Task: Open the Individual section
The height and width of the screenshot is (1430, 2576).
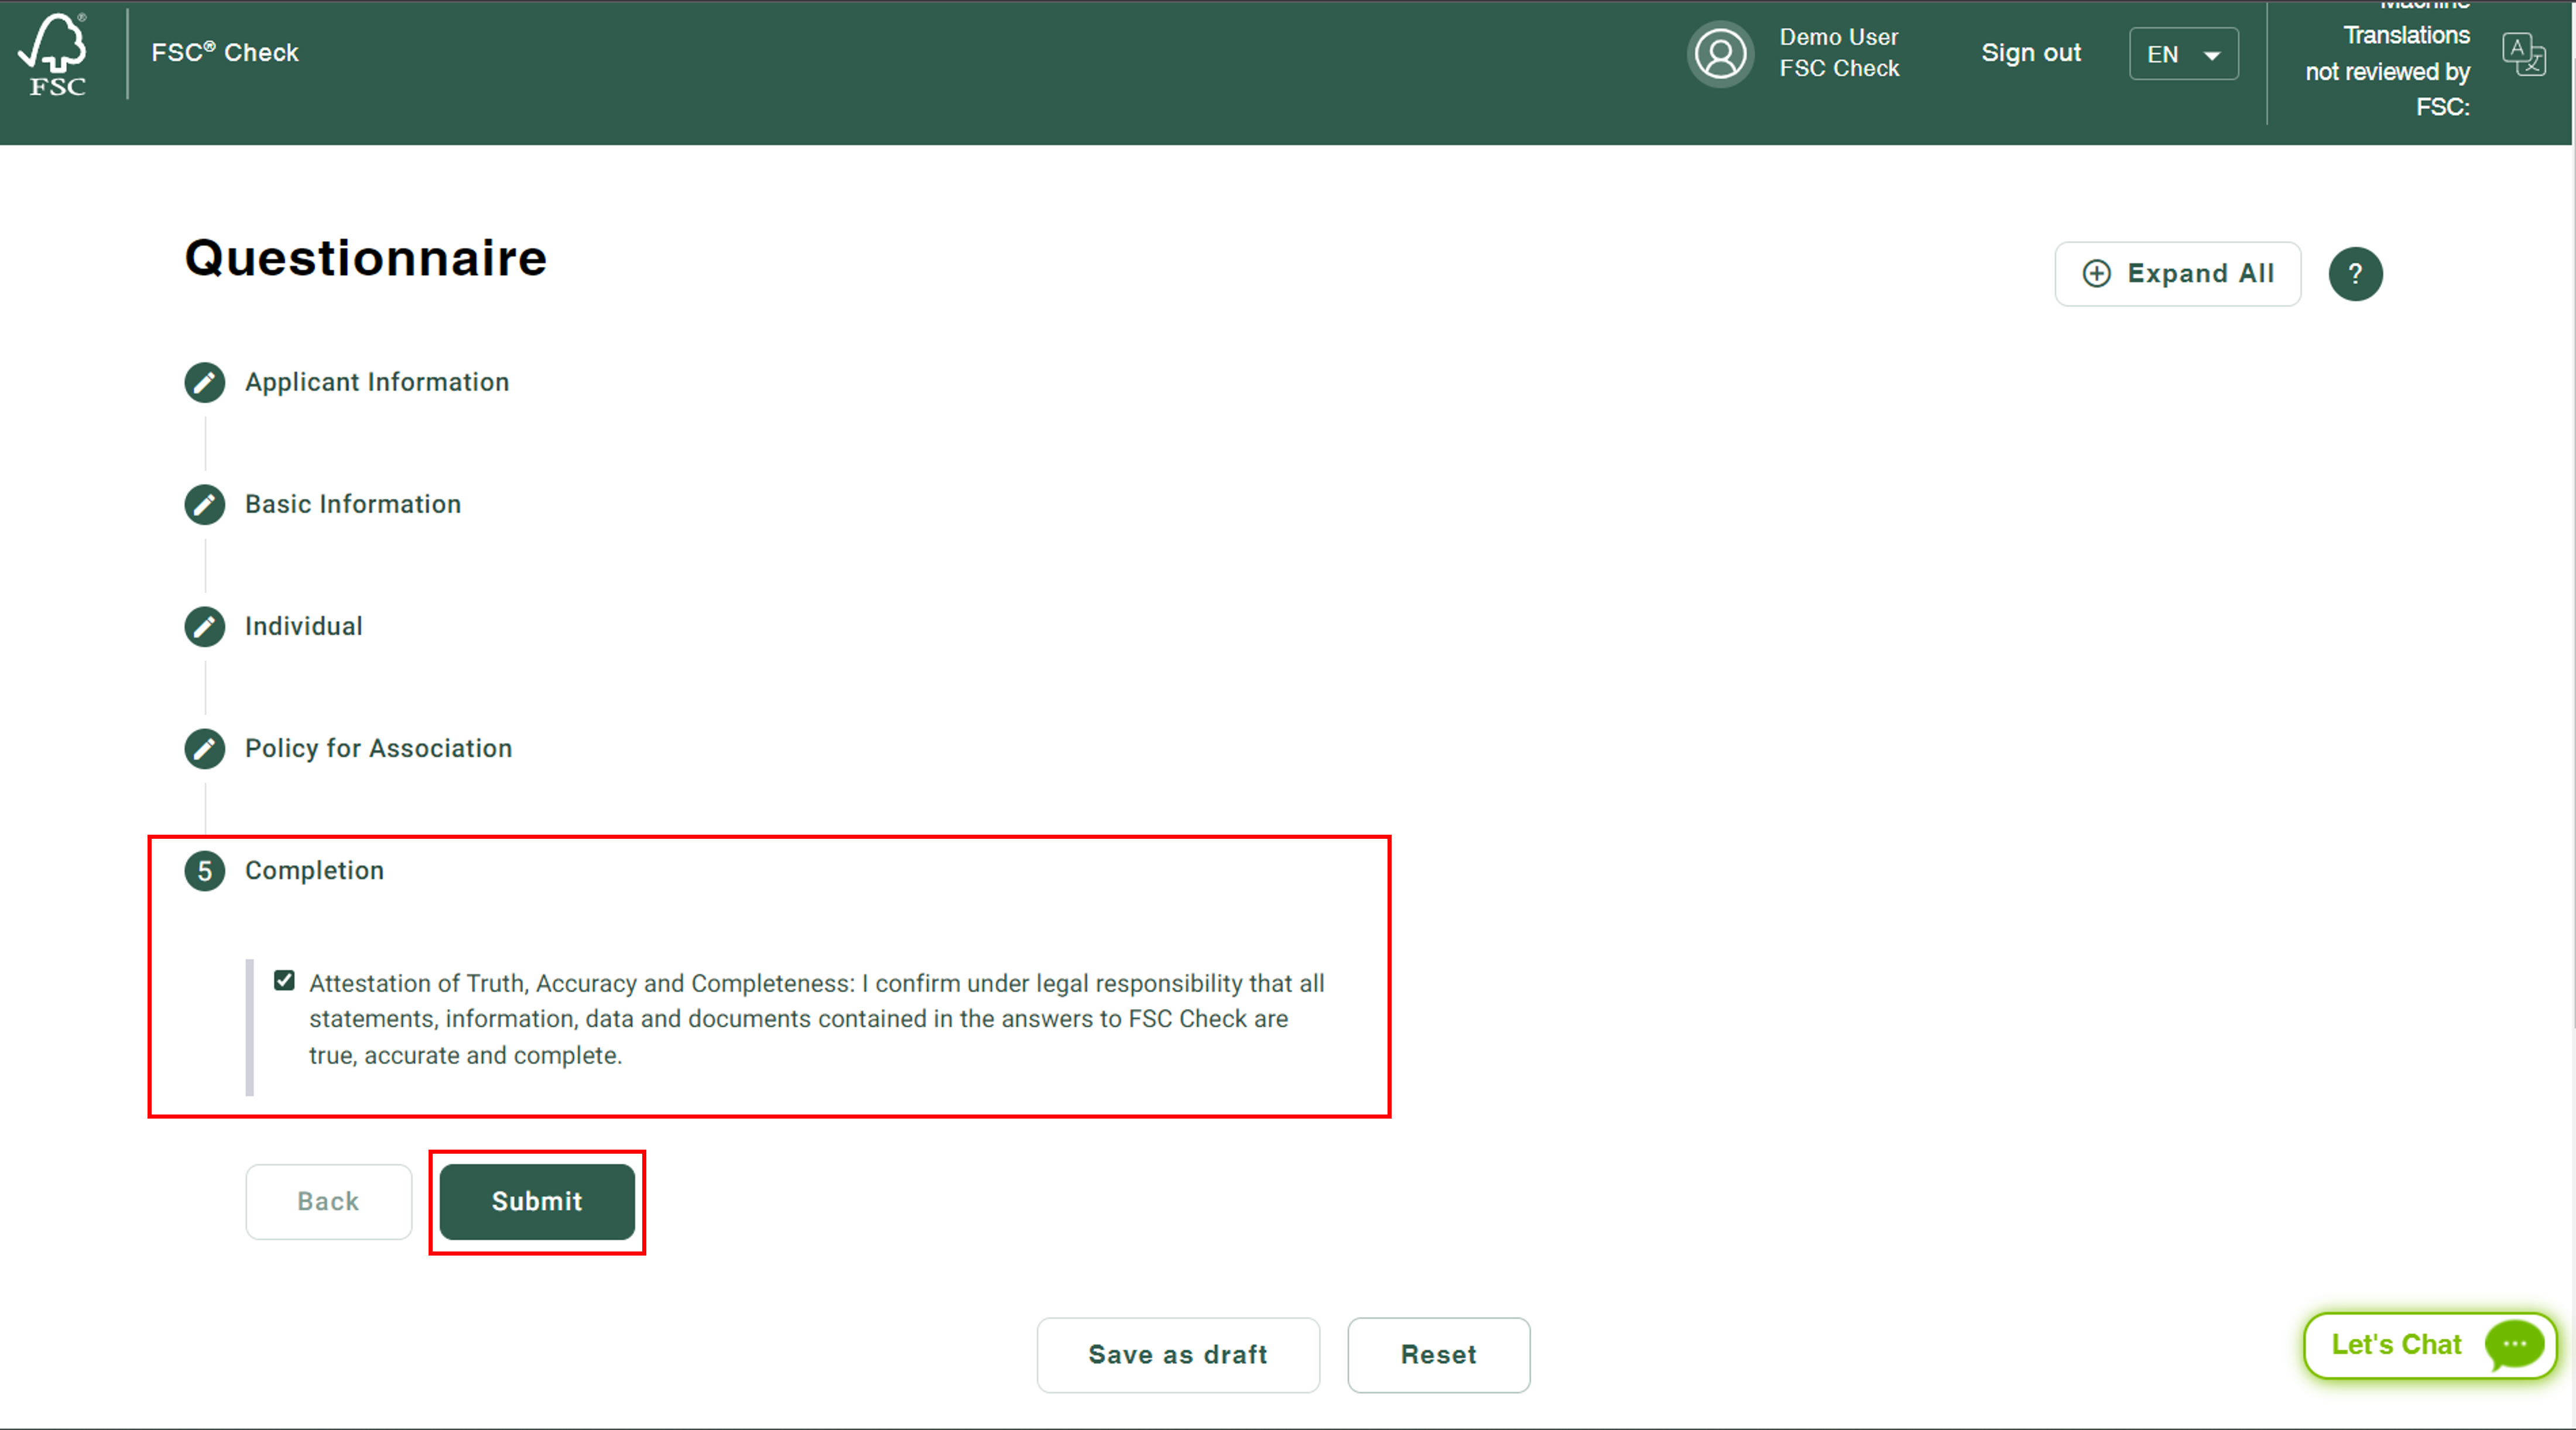Action: (x=304, y=627)
